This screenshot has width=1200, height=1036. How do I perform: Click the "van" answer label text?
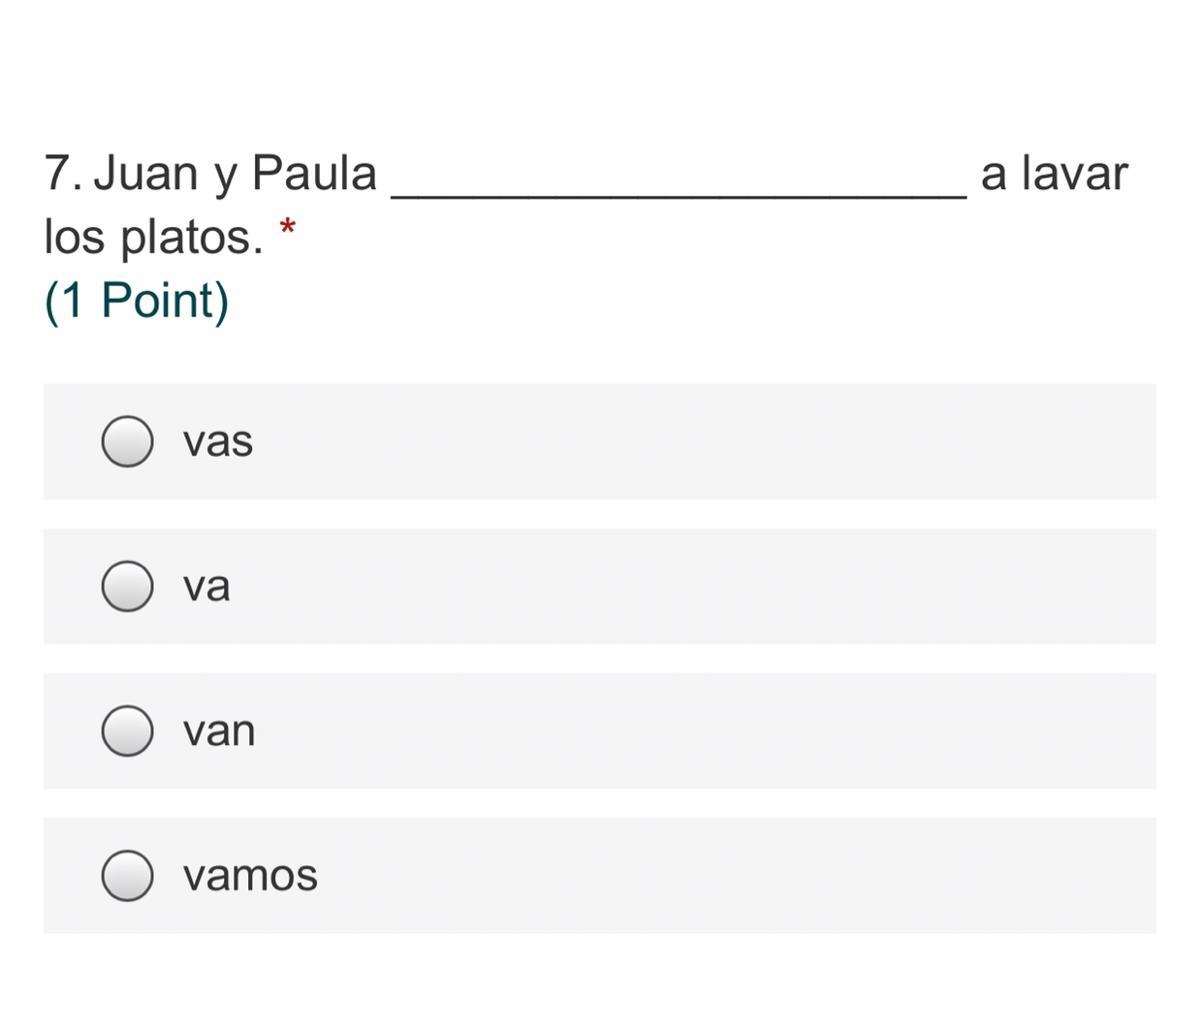tap(219, 731)
